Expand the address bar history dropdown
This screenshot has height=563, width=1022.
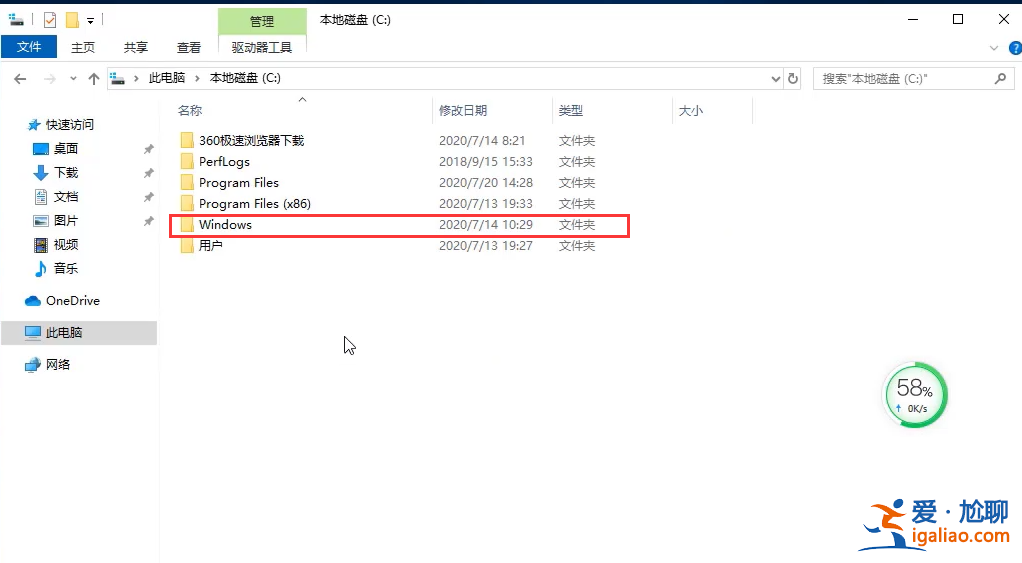pos(775,79)
